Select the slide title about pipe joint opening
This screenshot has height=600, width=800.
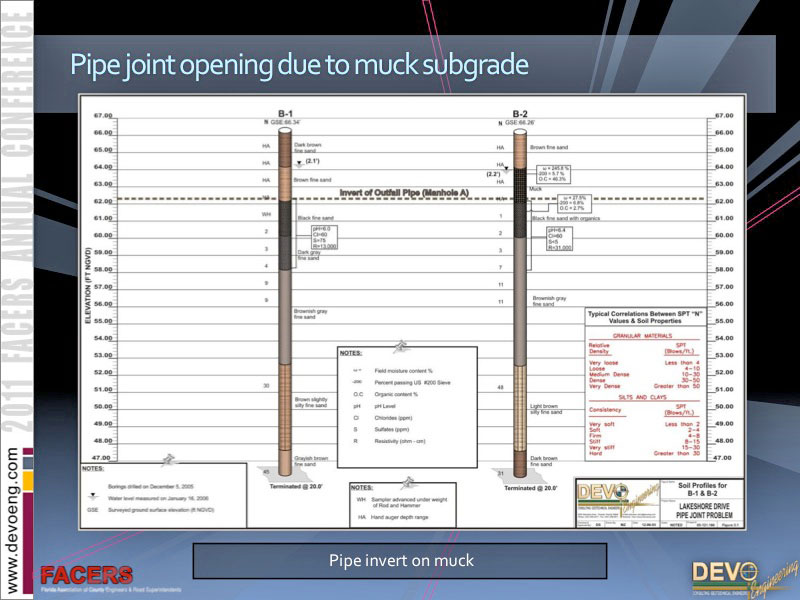tap(298, 64)
